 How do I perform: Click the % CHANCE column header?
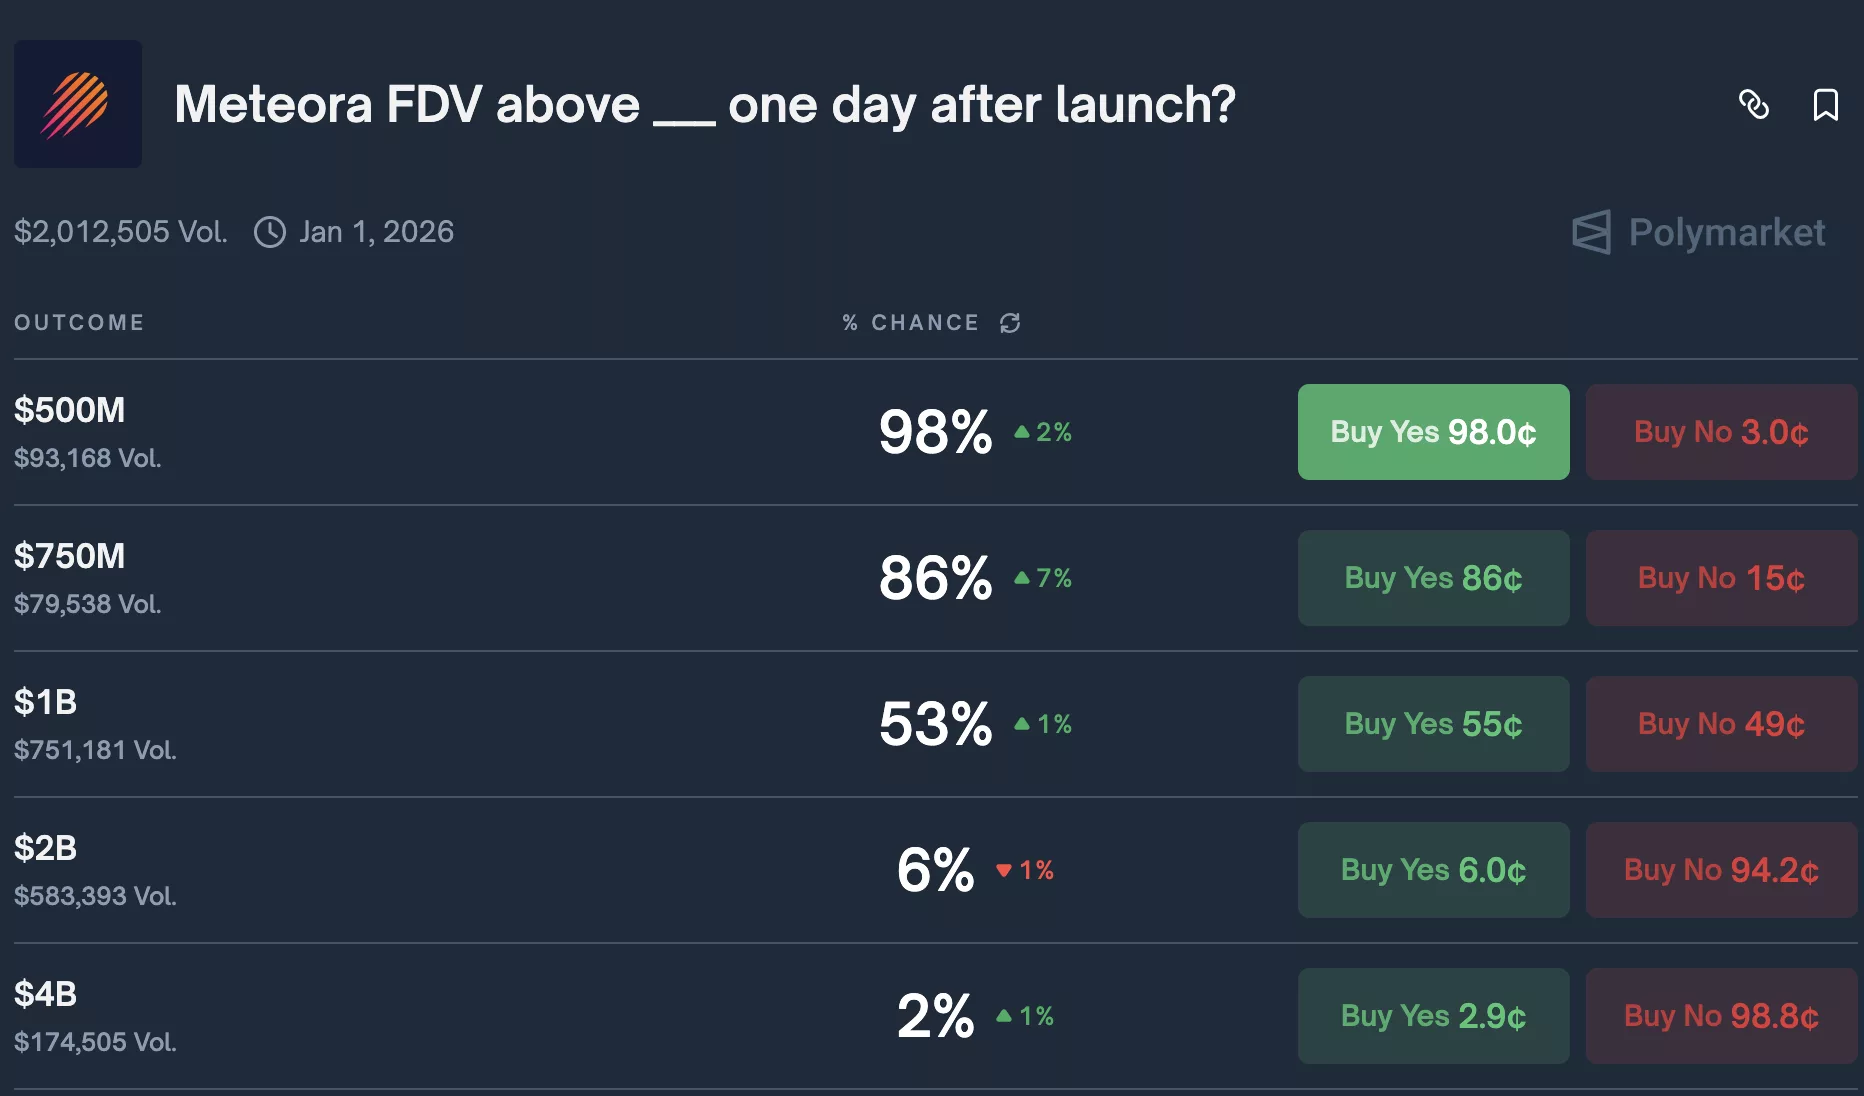tap(910, 322)
